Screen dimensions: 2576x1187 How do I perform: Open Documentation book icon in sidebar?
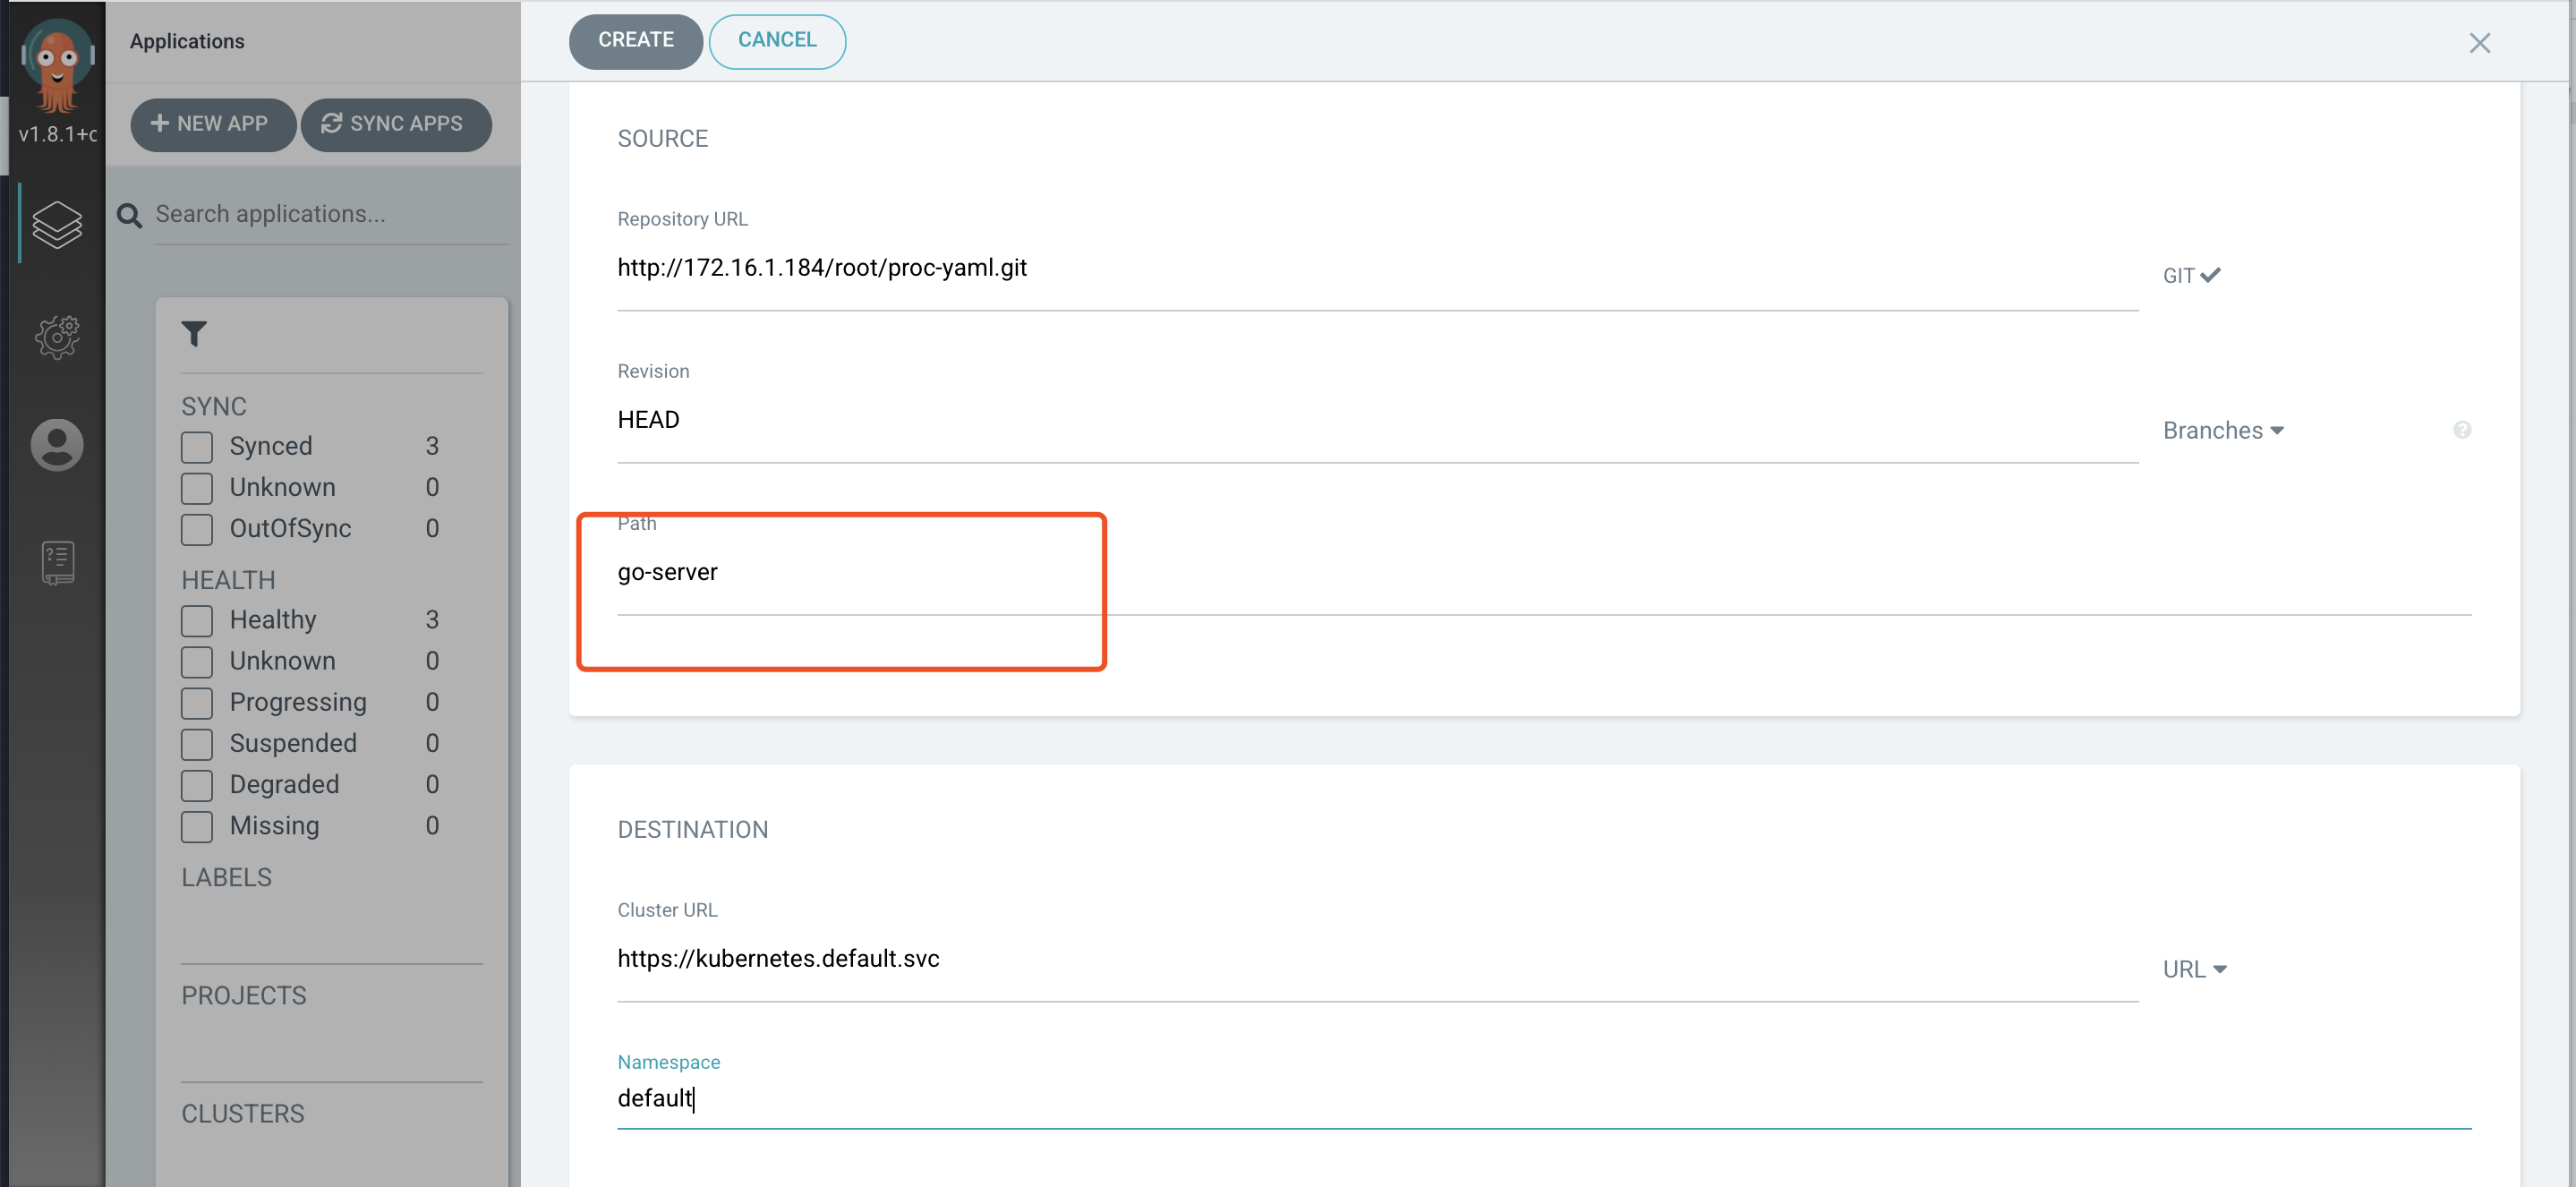(x=57, y=563)
